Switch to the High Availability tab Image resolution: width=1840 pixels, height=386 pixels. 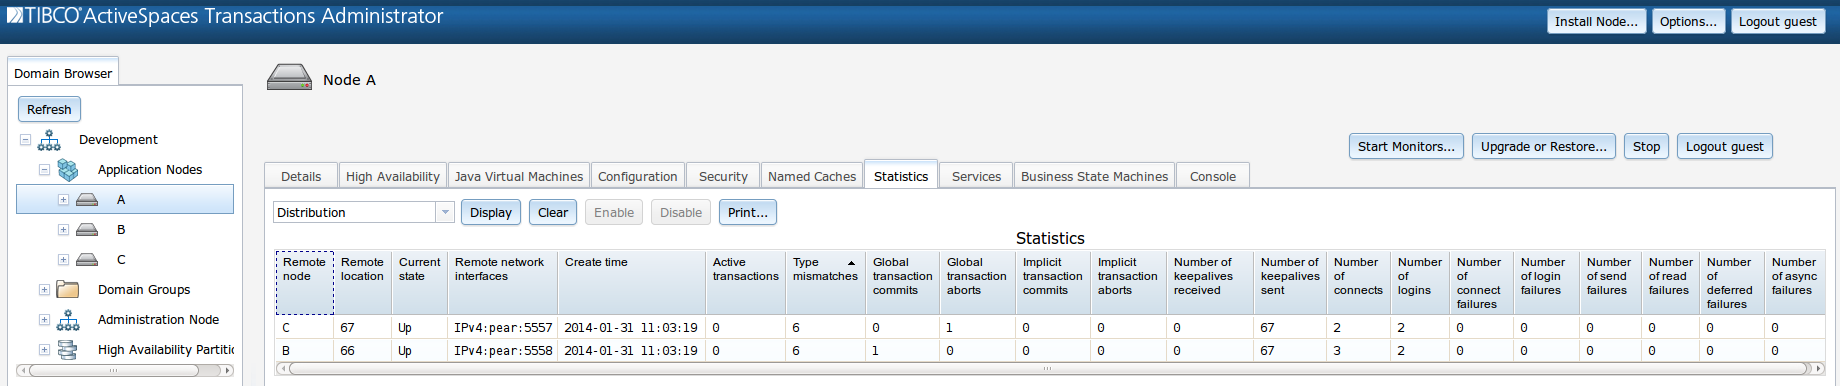pyautogui.click(x=393, y=176)
